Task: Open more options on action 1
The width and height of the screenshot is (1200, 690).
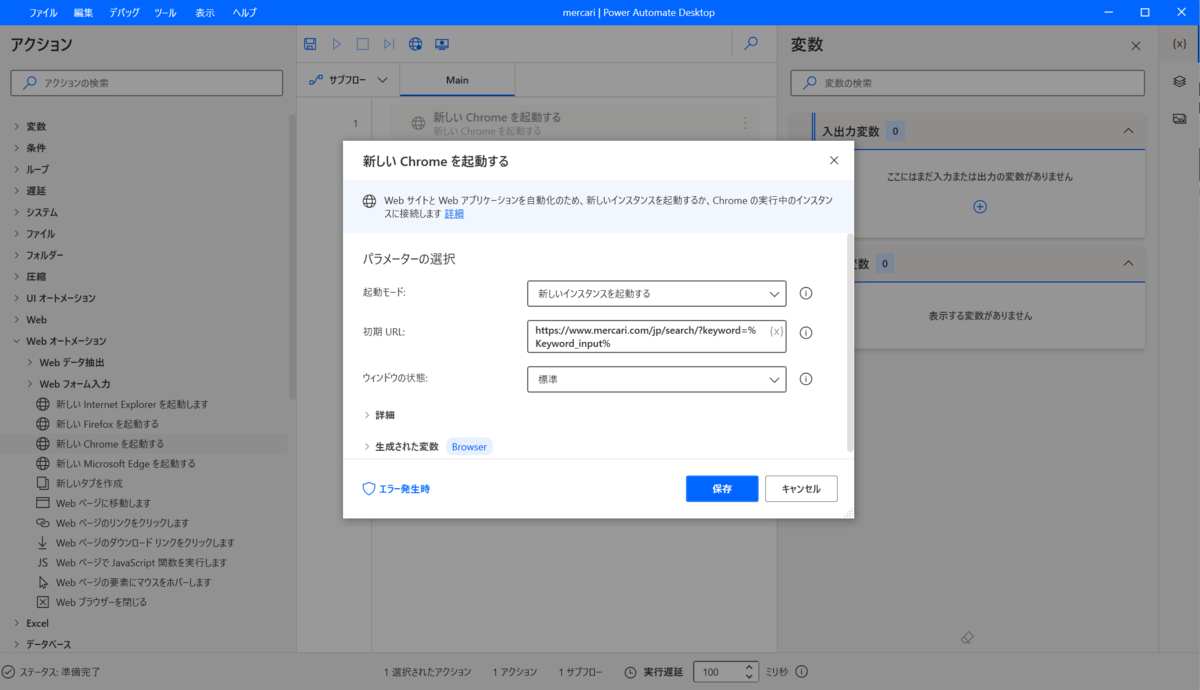Action: 745,123
